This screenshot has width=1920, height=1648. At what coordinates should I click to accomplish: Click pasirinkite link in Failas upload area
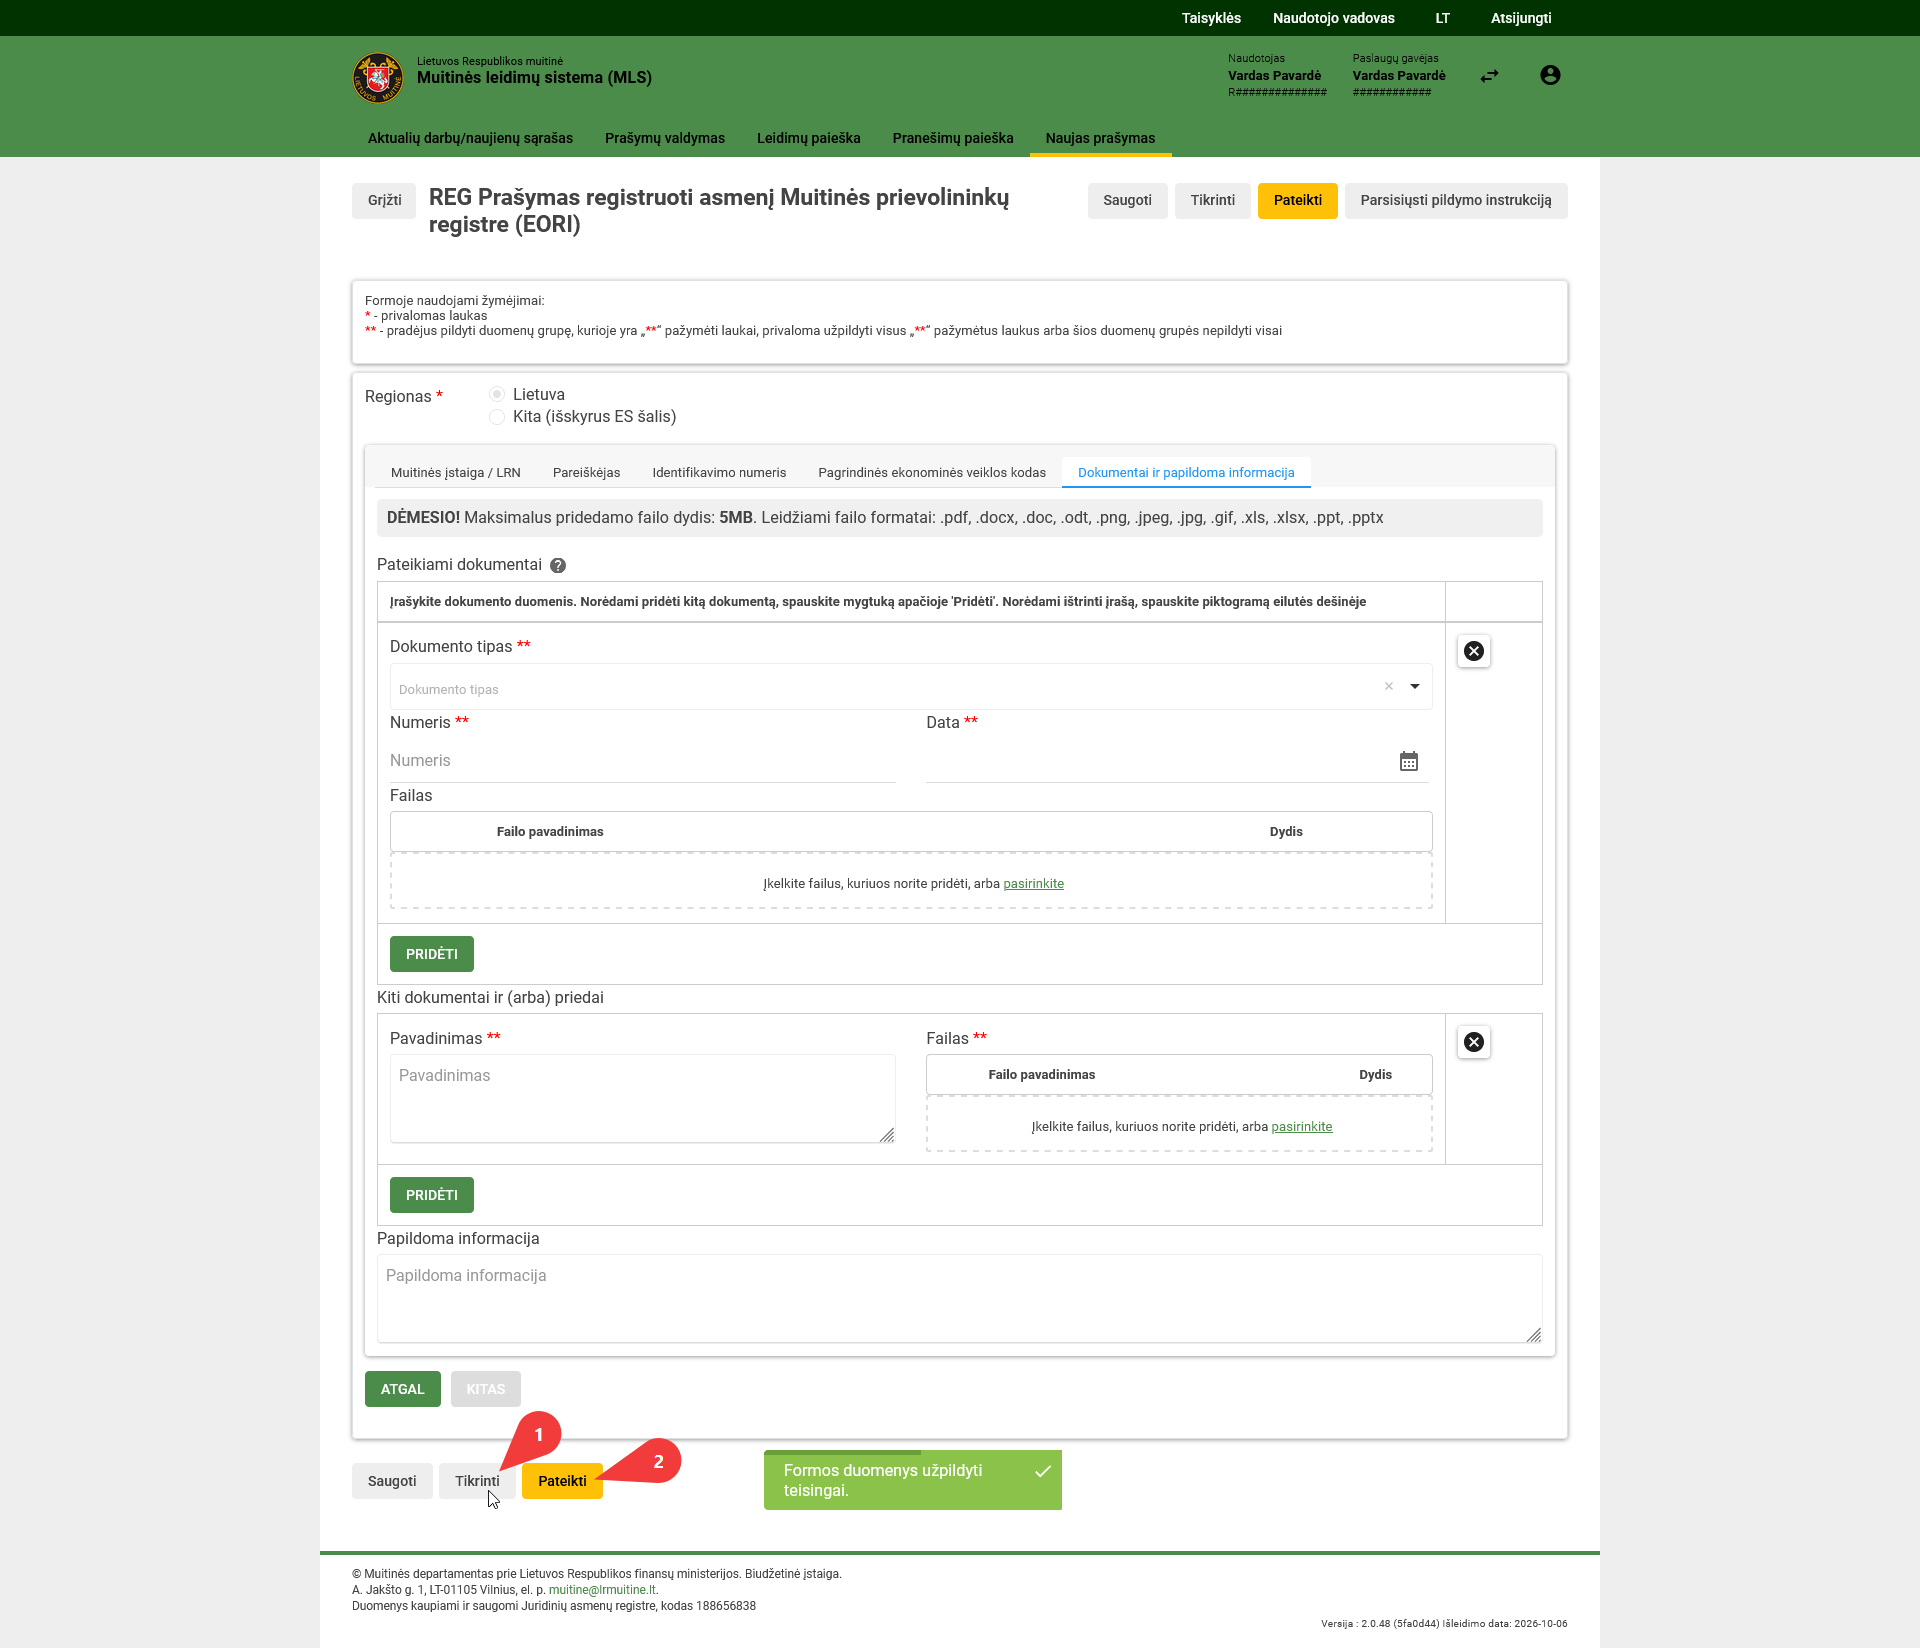[1033, 883]
